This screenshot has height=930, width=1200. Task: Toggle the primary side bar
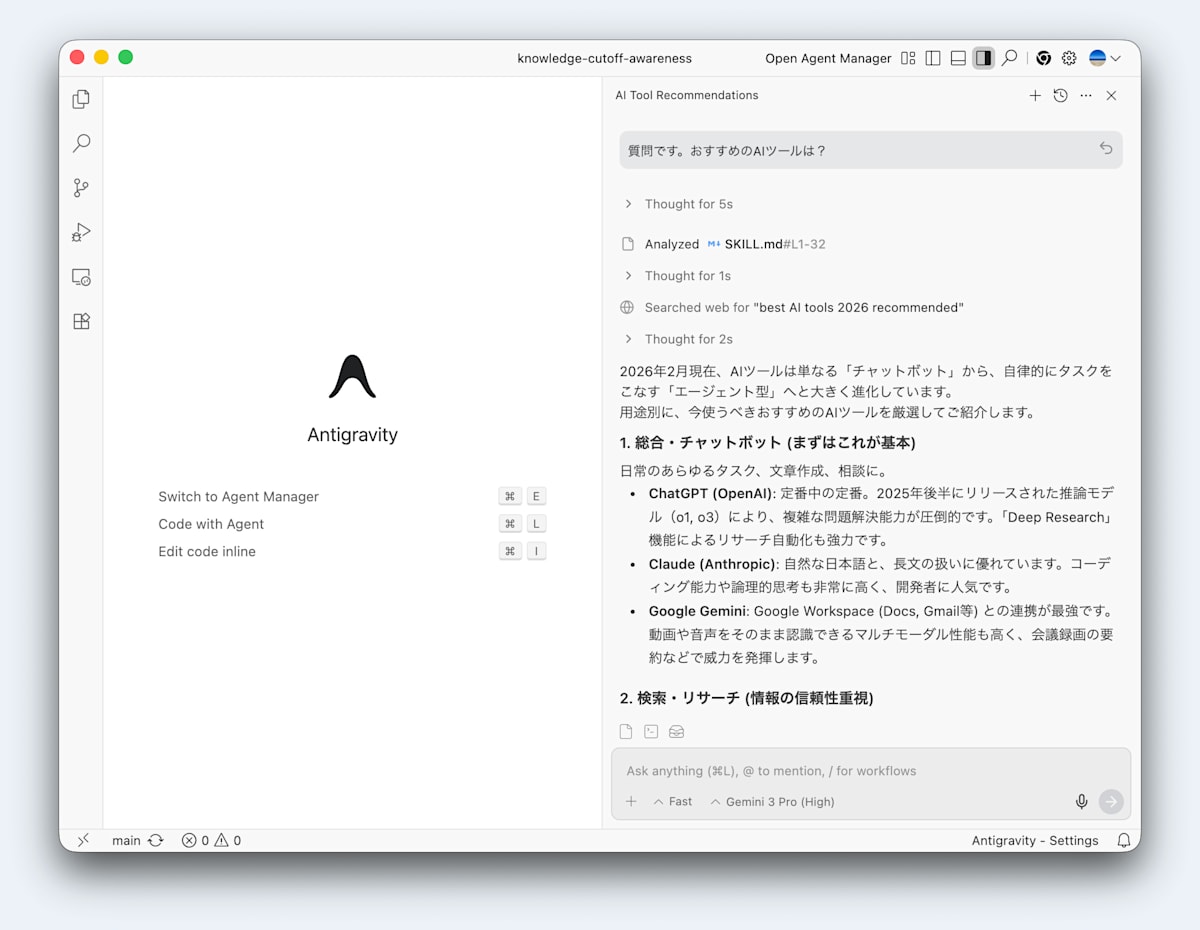[x=933, y=58]
